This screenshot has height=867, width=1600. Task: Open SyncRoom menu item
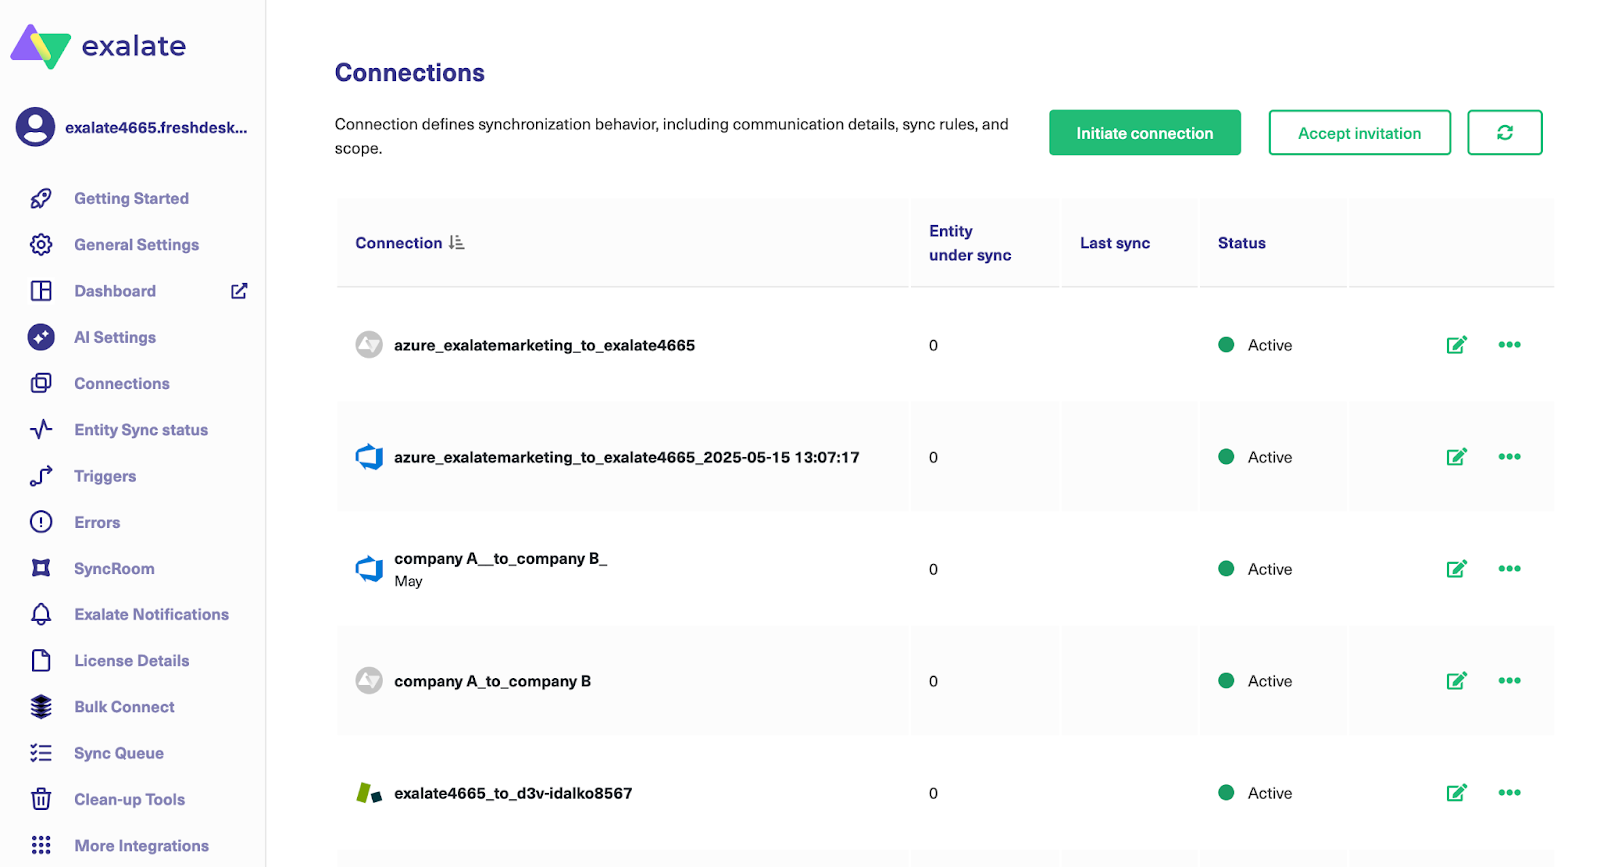pyautogui.click(x=114, y=568)
